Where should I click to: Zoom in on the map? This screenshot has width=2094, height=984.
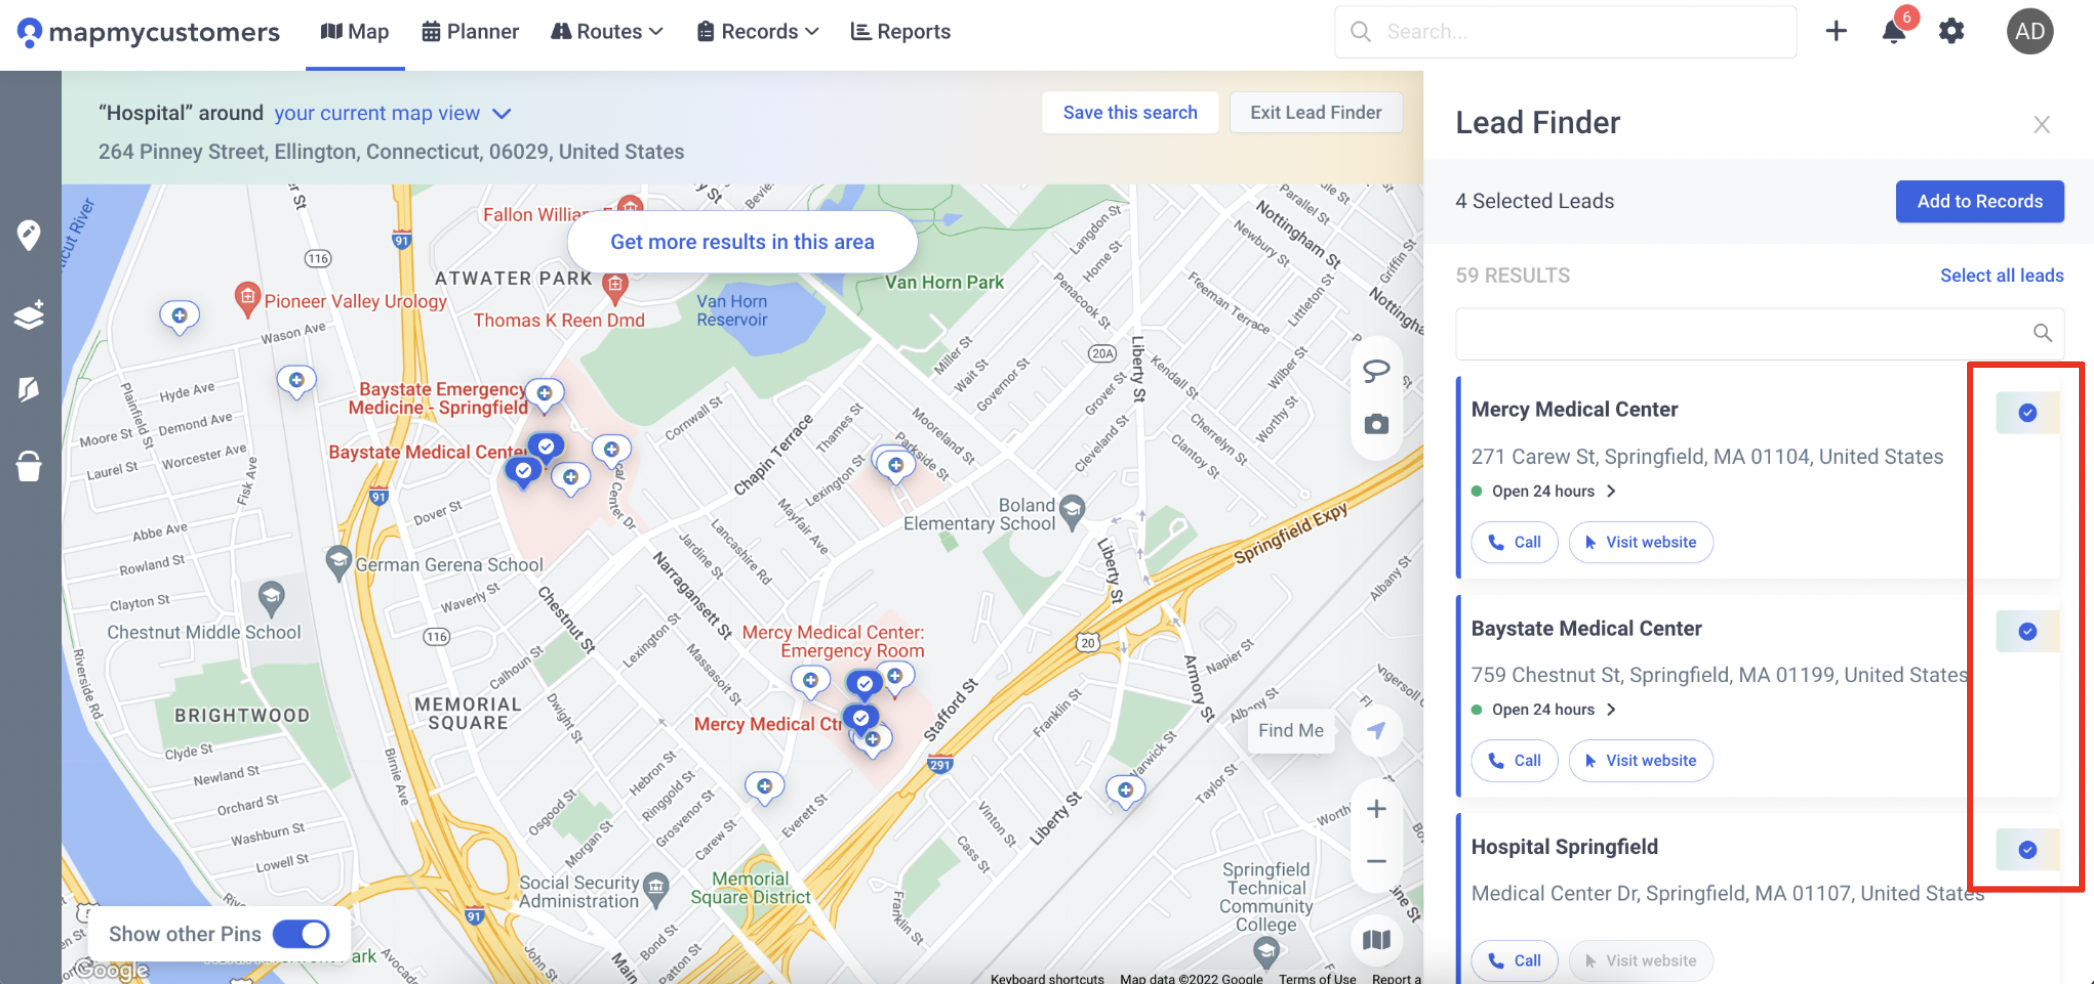[1376, 808]
